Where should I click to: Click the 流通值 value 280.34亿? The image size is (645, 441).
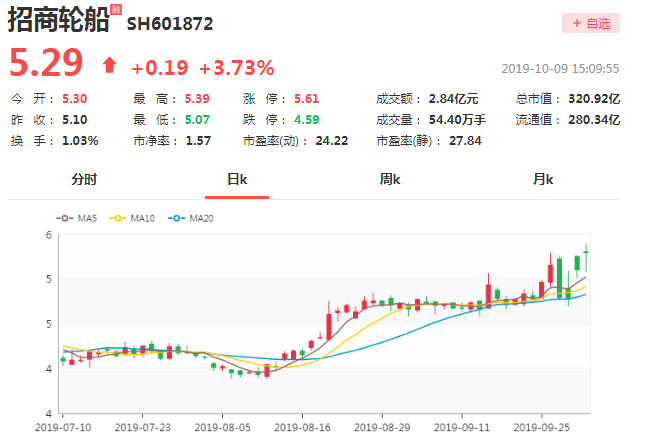pos(594,120)
